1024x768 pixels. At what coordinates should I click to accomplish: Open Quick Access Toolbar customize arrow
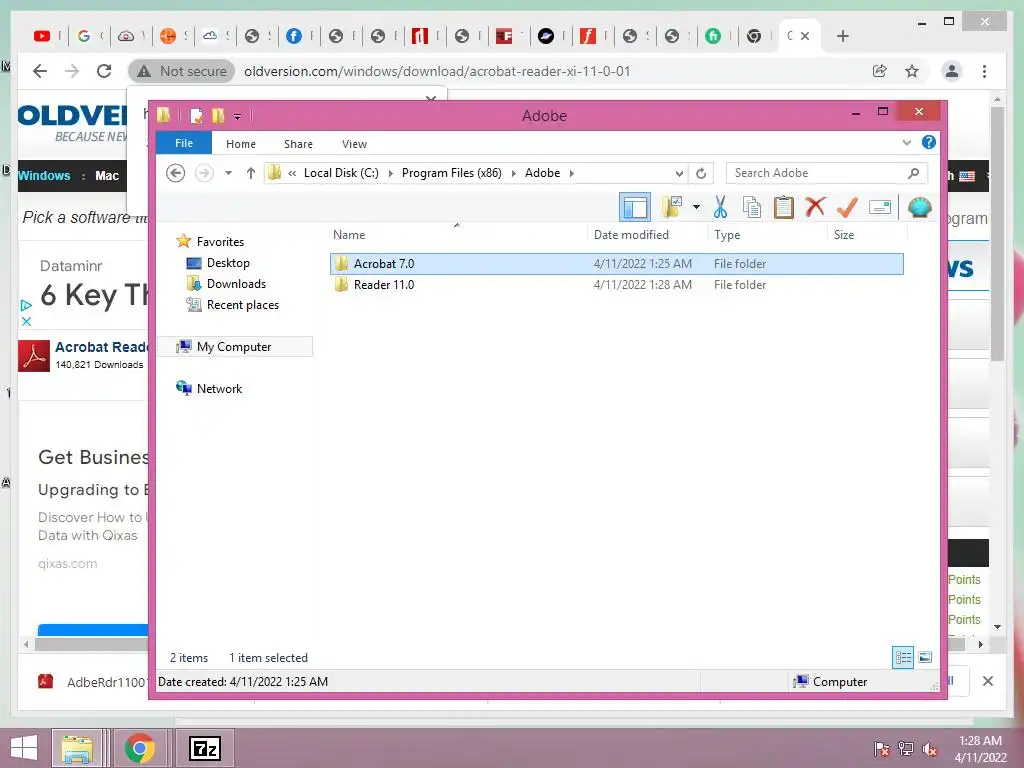pyautogui.click(x=238, y=117)
